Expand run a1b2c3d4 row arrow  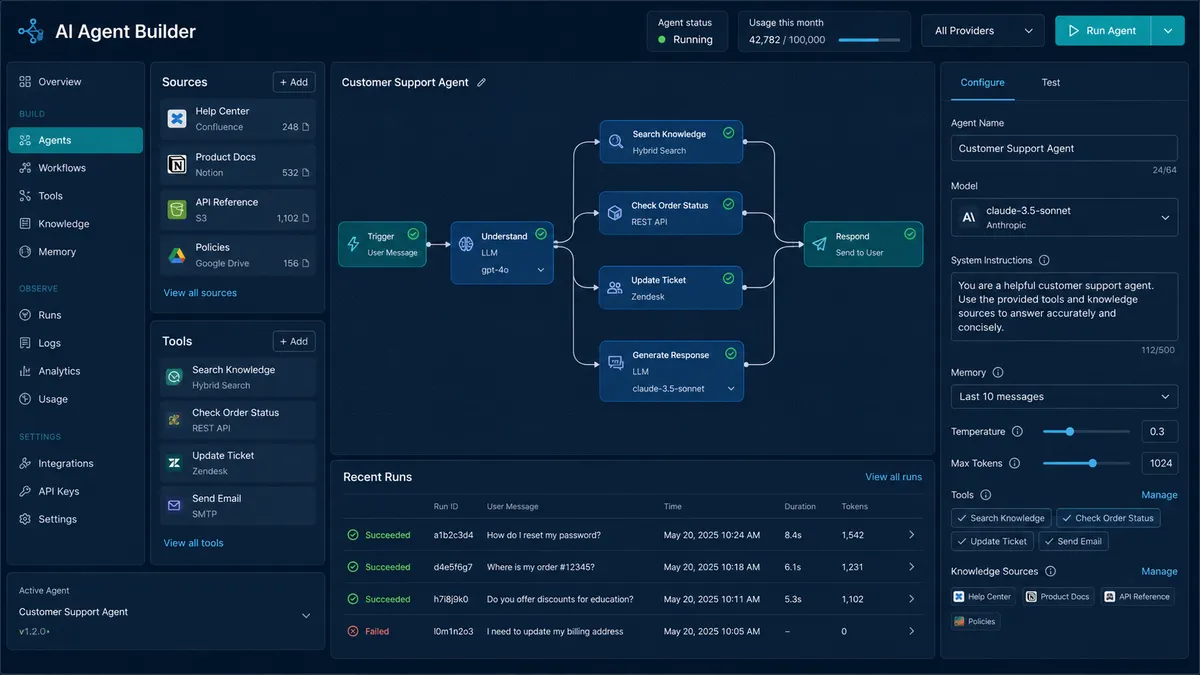tap(912, 535)
